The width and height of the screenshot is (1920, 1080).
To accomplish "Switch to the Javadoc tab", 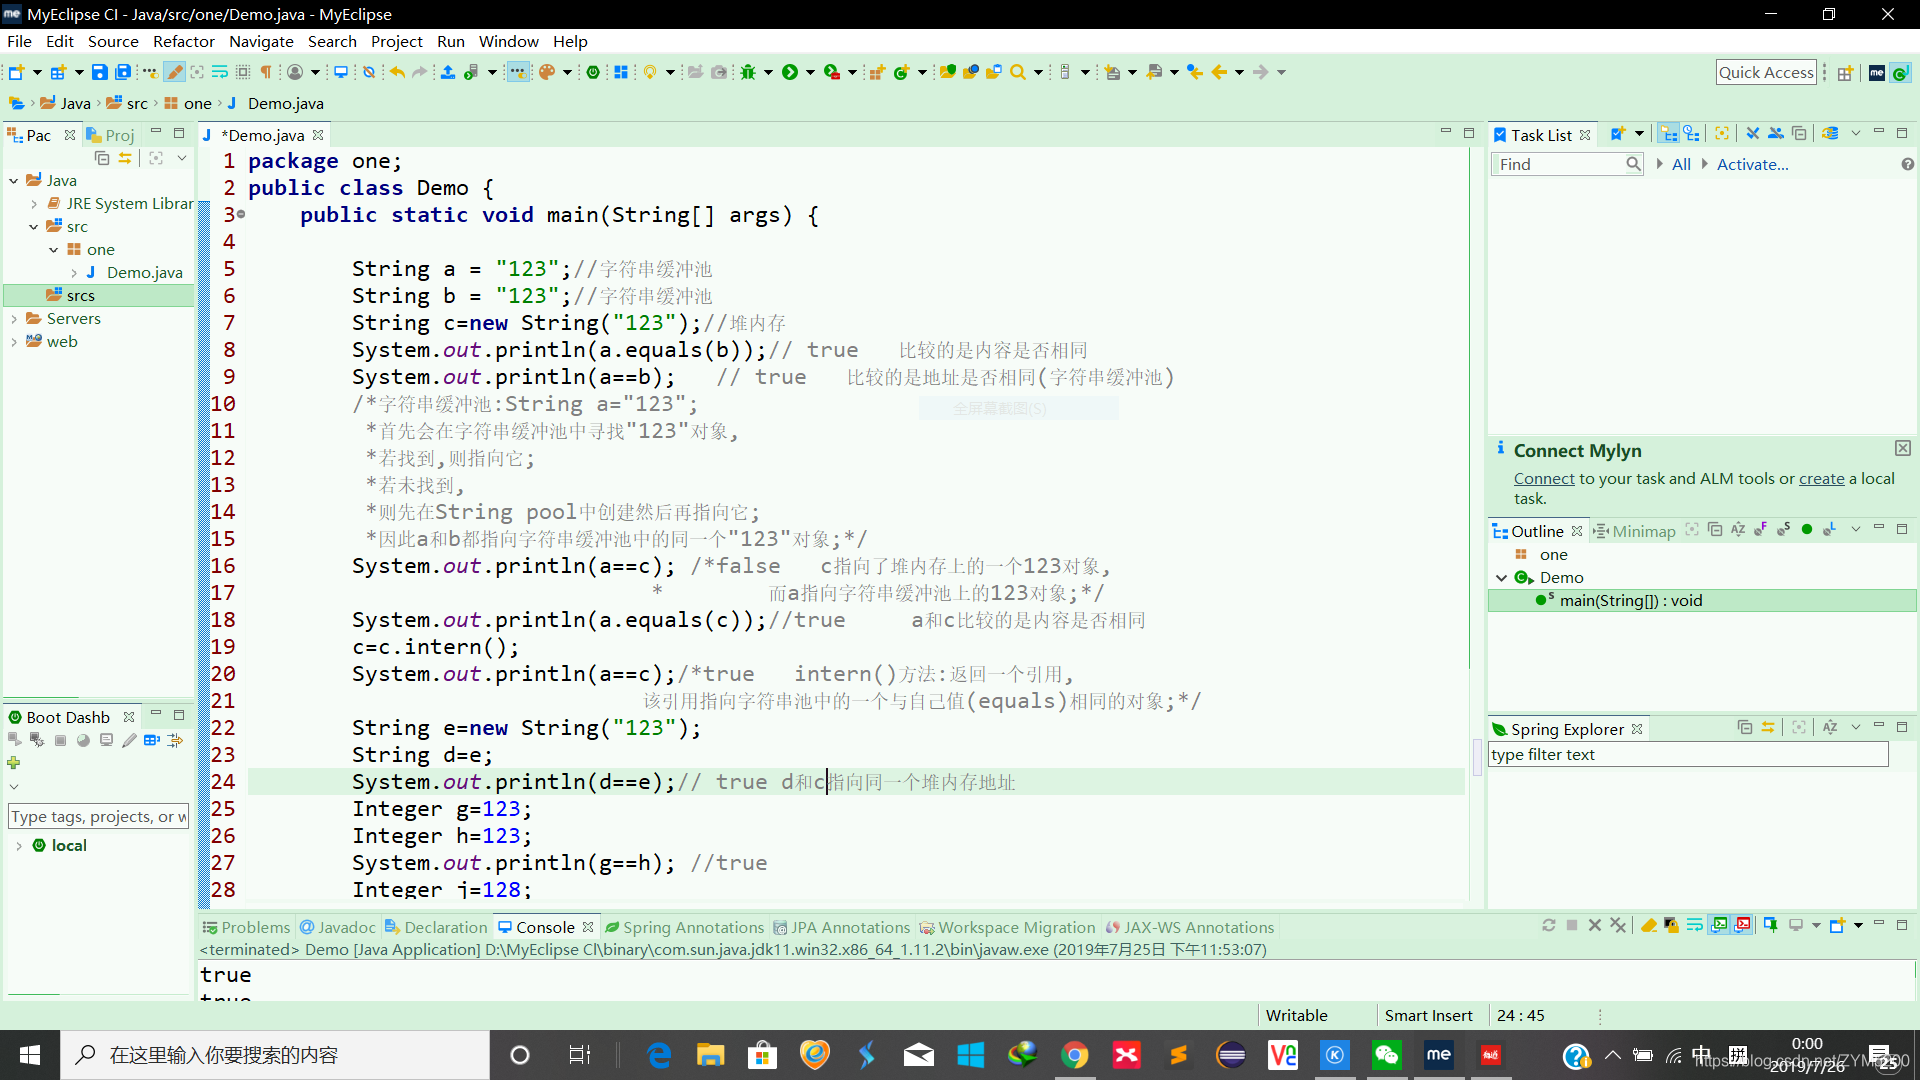I will click(x=338, y=927).
